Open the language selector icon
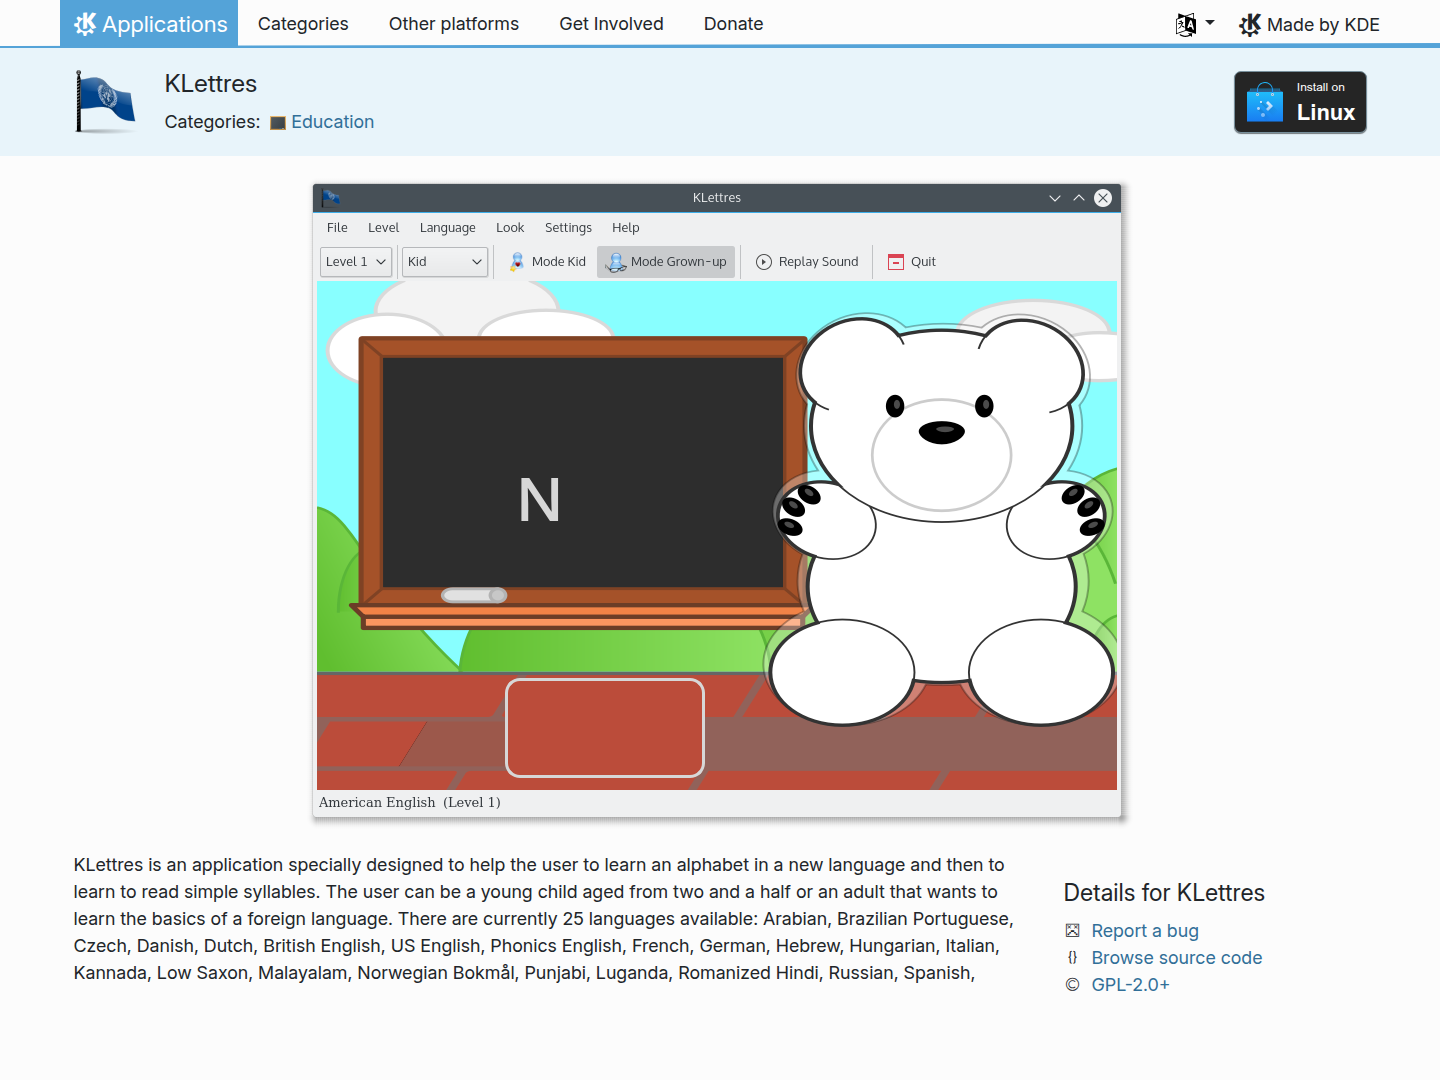Viewport: 1440px width, 1080px height. pyautogui.click(x=1186, y=25)
